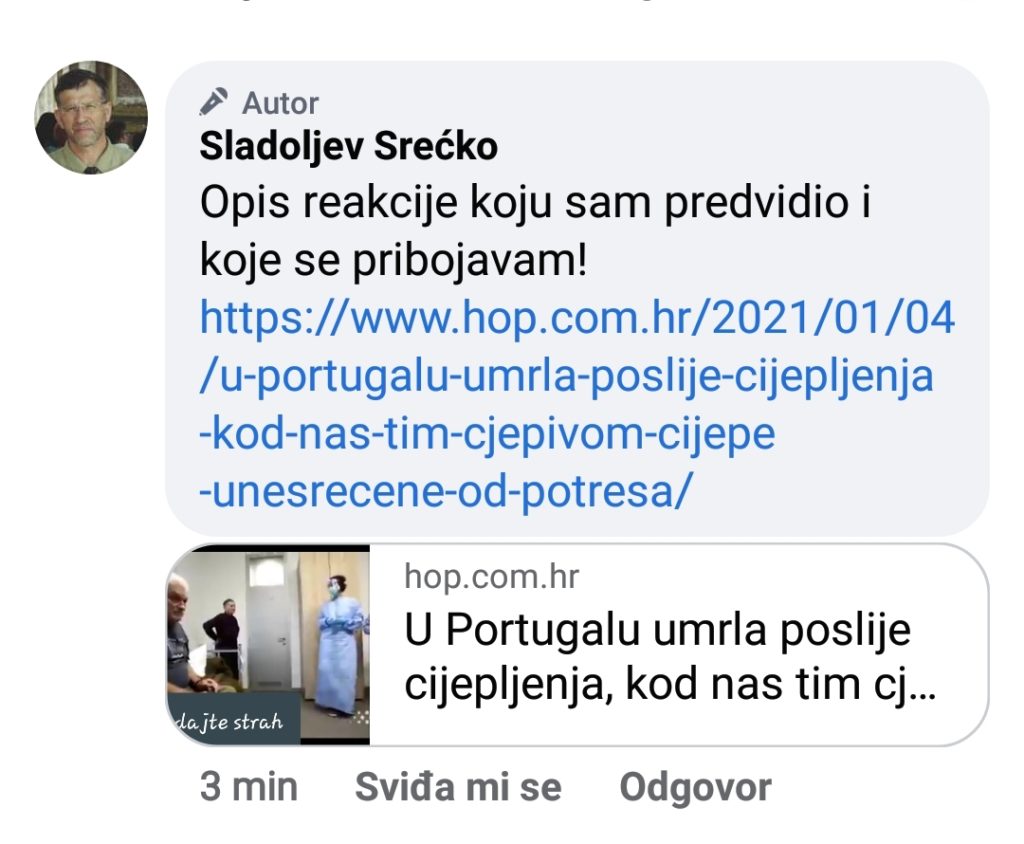Click the 'cijepljenja, kod nas tim cj...' preview line

pyautogui.click(x=670, y=685)
